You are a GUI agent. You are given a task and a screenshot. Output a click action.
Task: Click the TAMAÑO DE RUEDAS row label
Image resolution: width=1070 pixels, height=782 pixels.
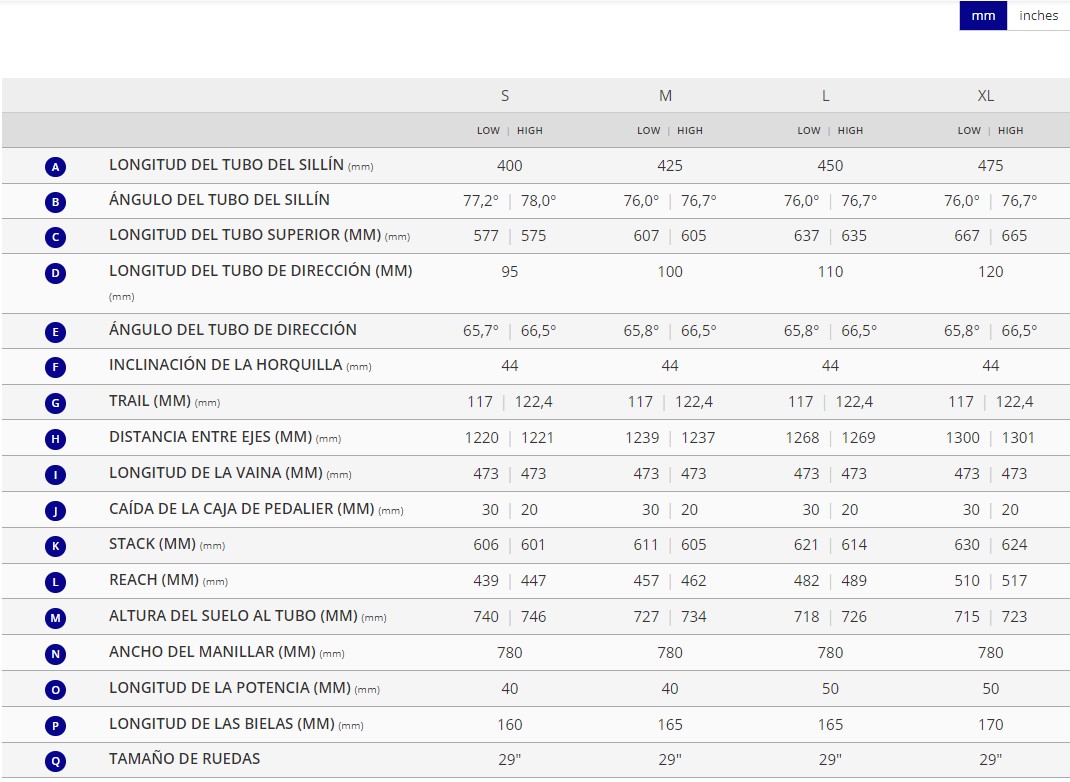coord(184,759)
